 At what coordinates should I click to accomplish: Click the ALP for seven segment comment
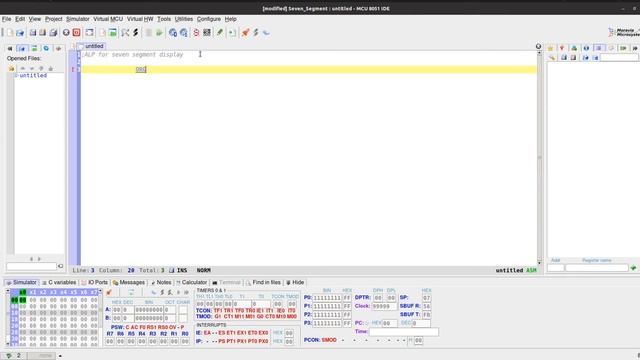133,55
